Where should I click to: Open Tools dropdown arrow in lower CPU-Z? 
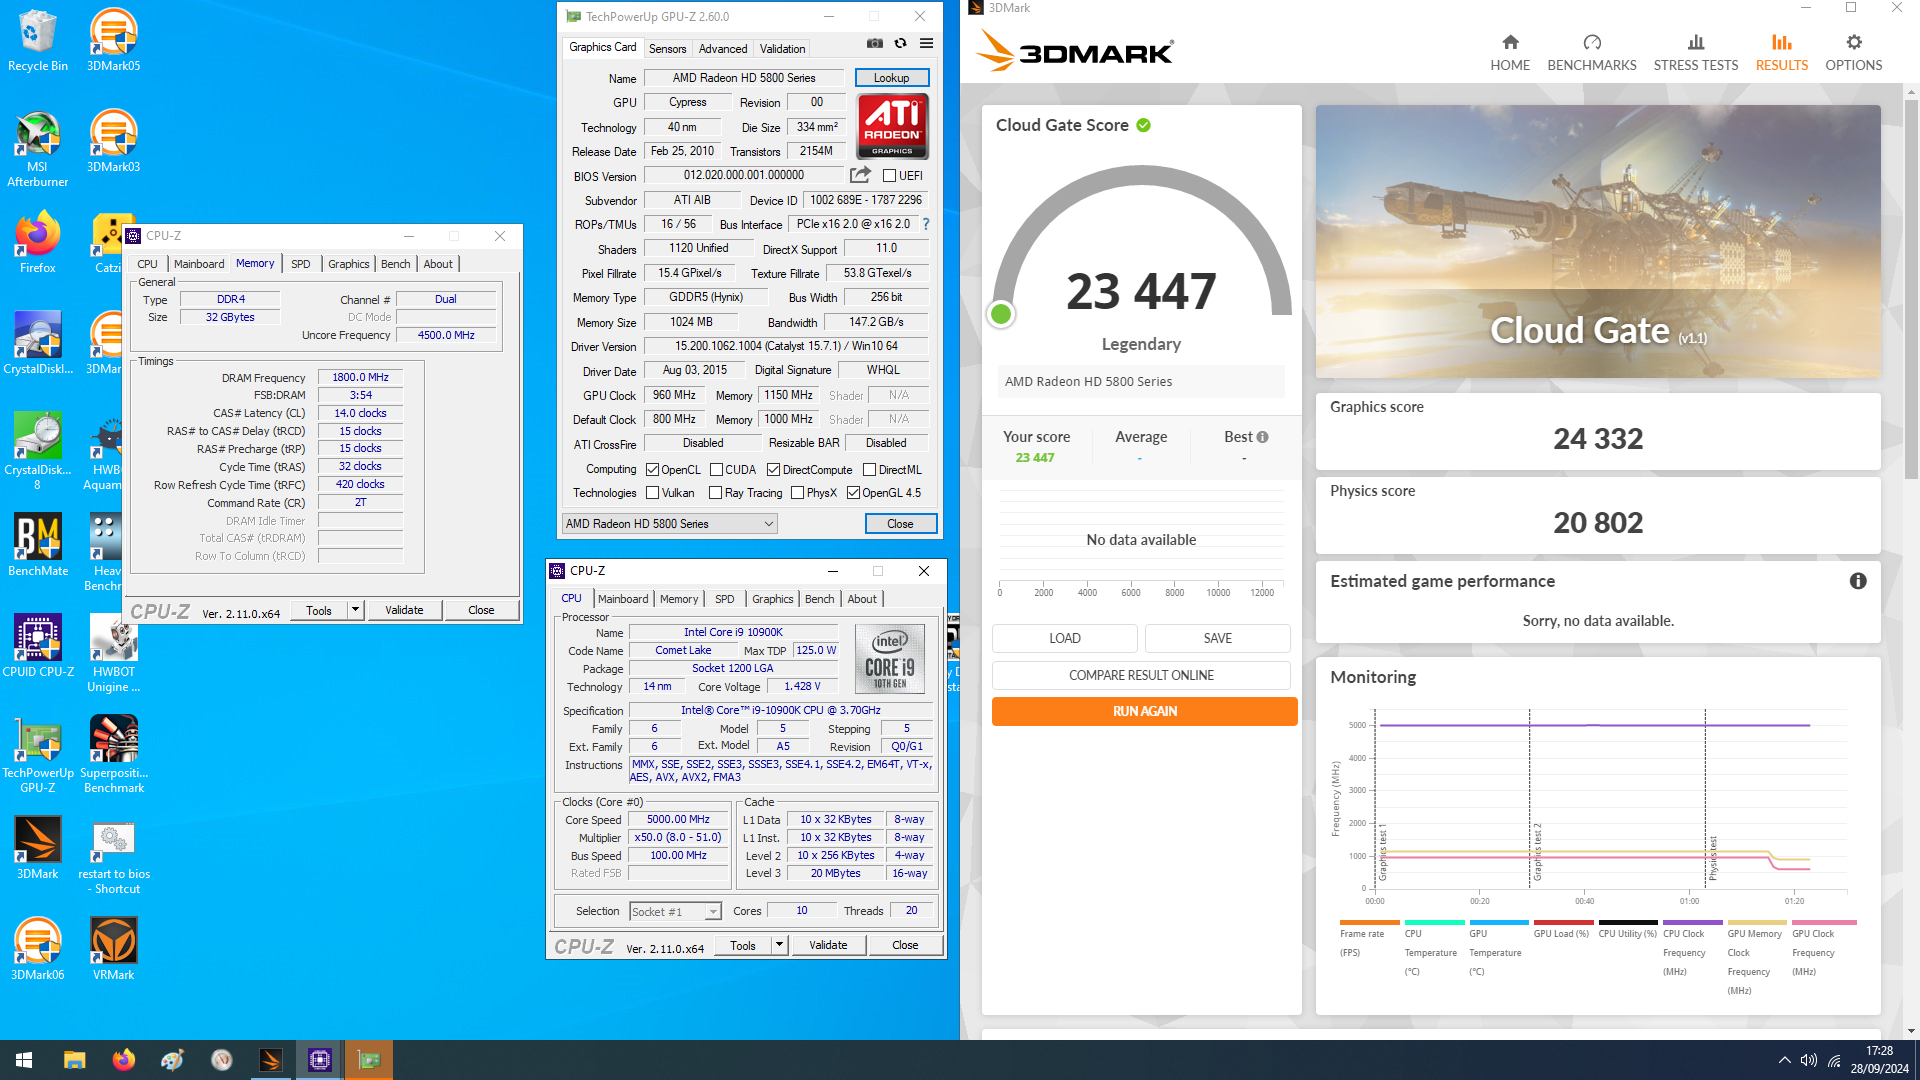pyautogui.click(x=779, y=945)
